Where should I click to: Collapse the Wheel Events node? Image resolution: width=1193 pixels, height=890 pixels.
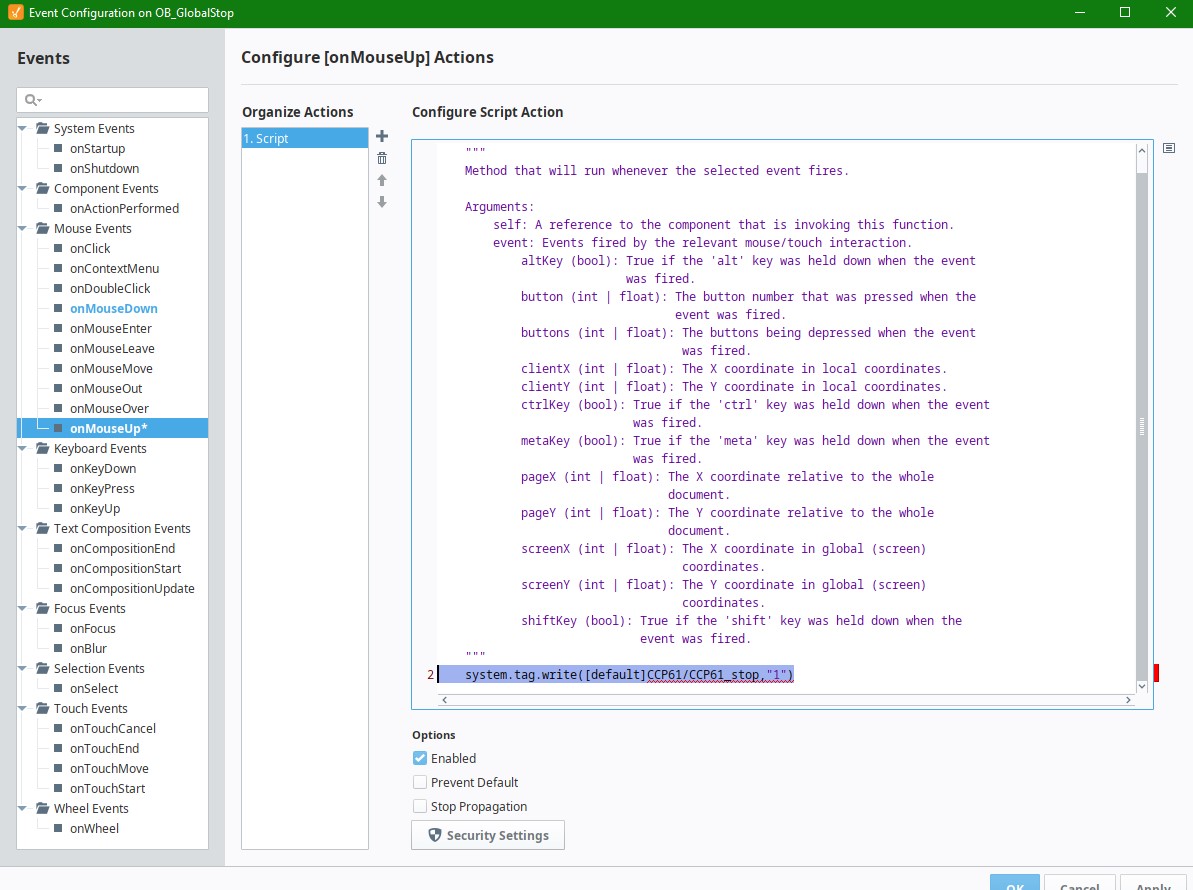[x=23, y=808]
